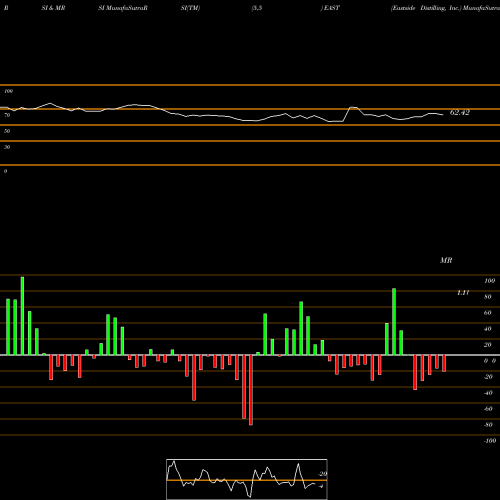Click the RSI value label 62.42

point(459,113)
